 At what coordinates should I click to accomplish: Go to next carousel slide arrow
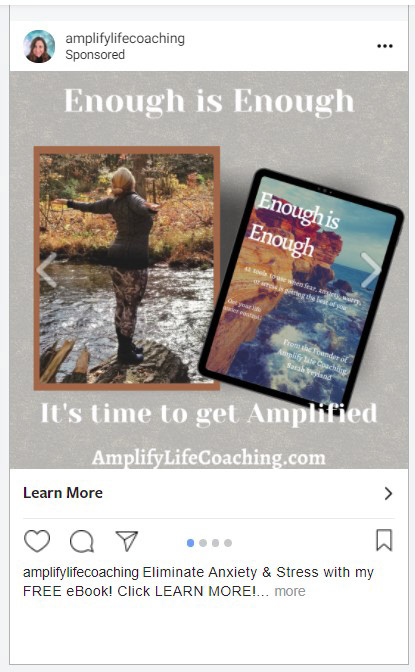click(370, 270)
